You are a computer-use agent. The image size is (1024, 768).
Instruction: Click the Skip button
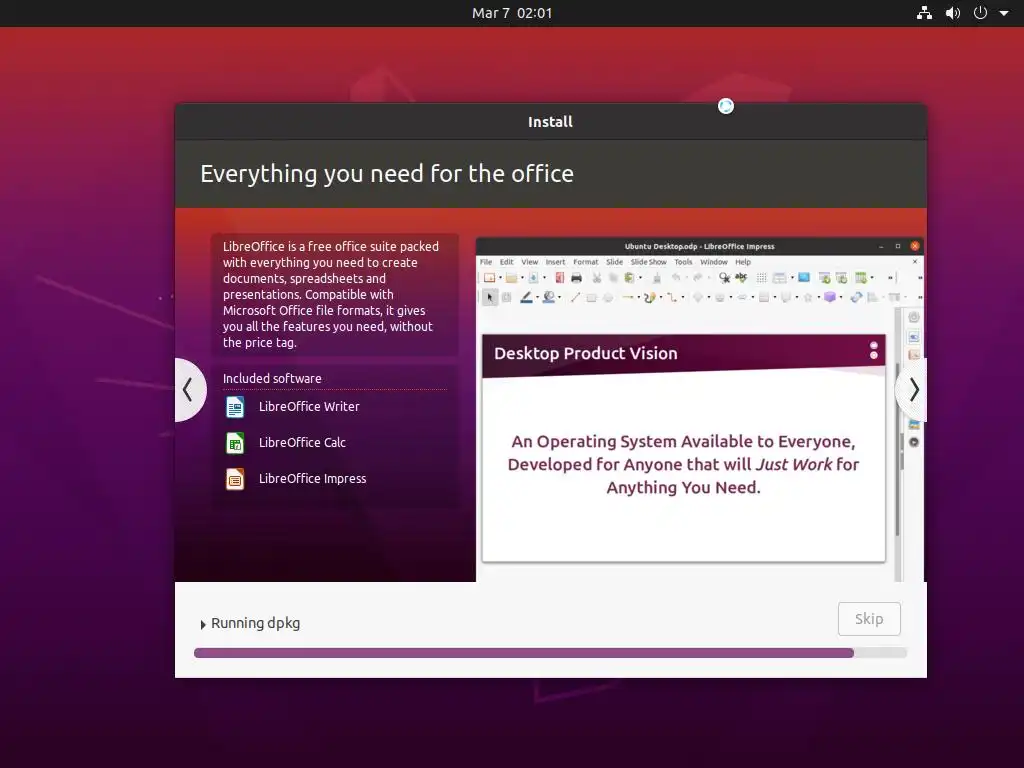point(869,618)
